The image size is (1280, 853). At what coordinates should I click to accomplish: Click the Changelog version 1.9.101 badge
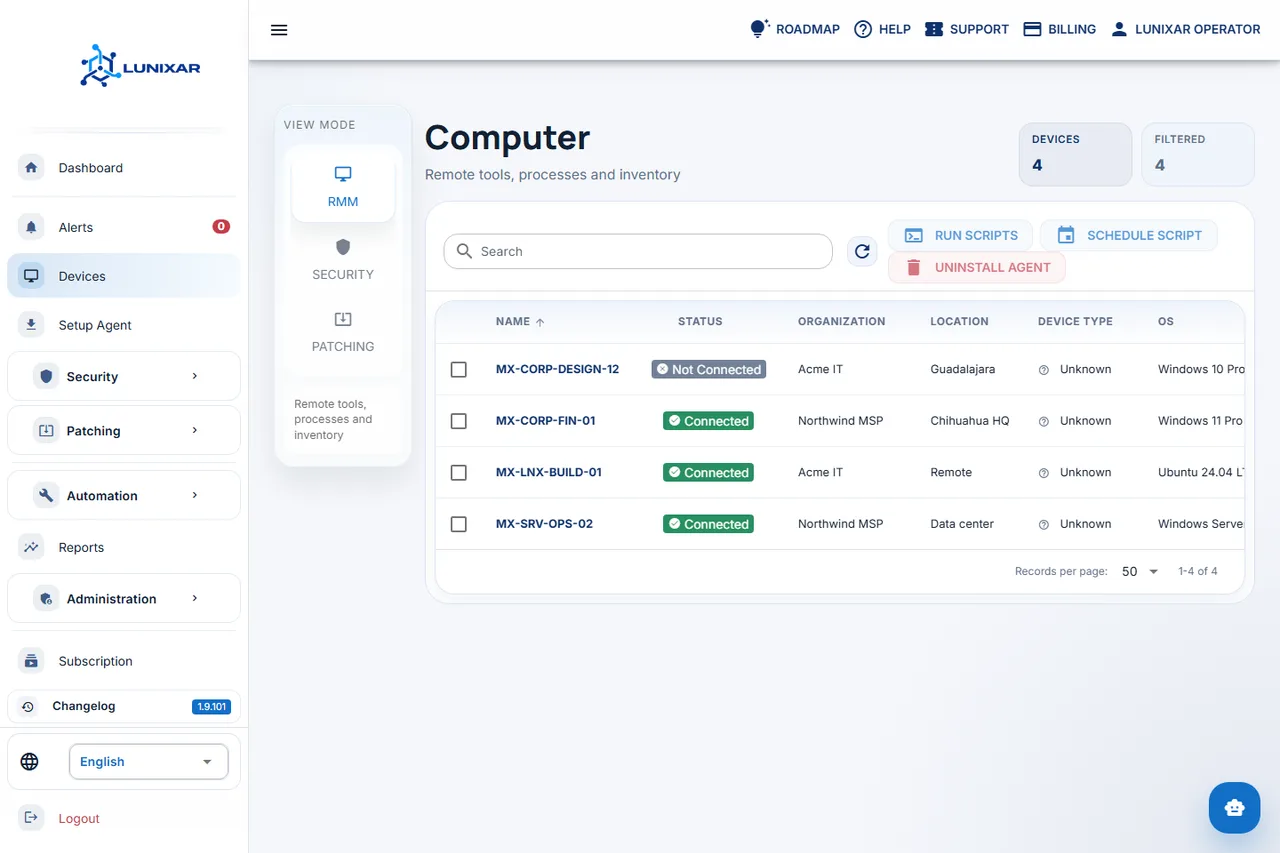(211, 707)
